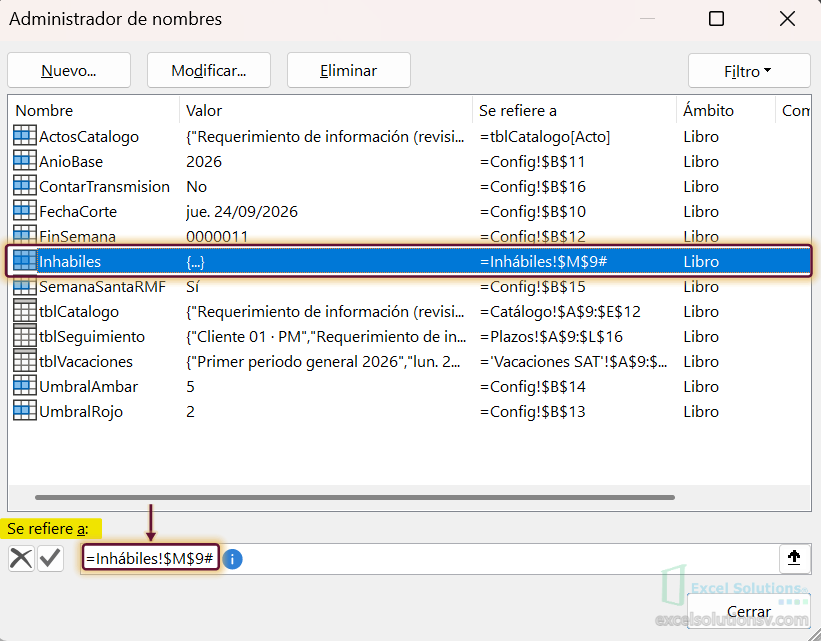Click the '=Inhábiles!$M$9#' cell in list
This screenshot has height=641, width=821.
543,261
